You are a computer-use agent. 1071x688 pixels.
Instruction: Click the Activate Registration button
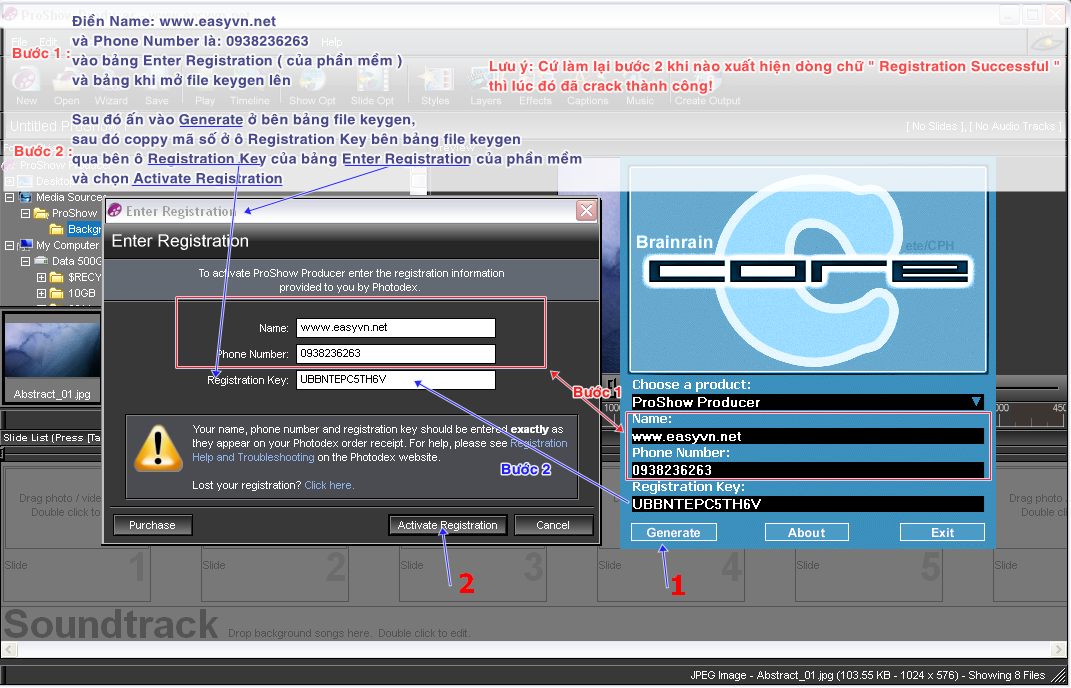447,525
